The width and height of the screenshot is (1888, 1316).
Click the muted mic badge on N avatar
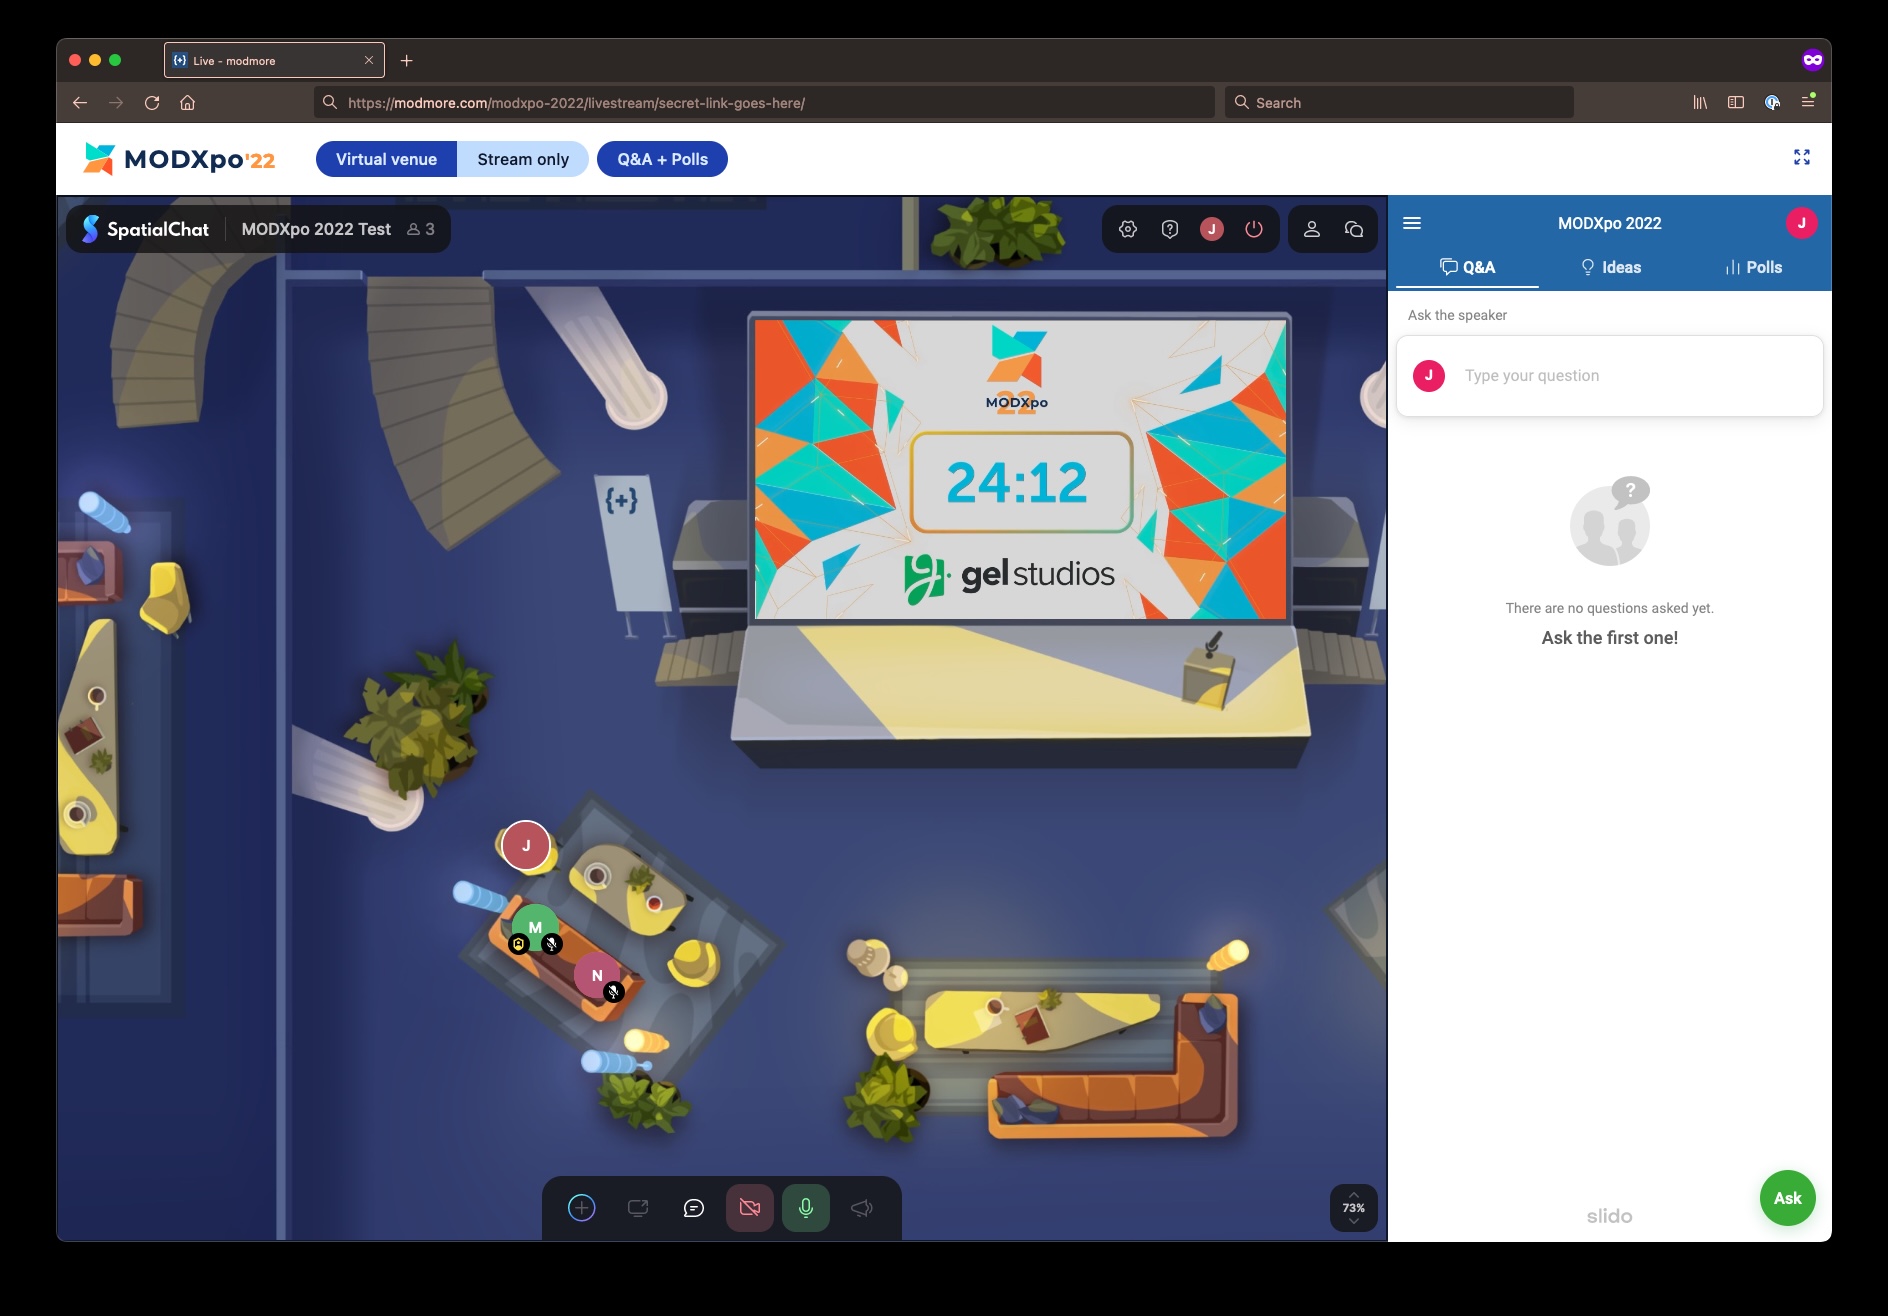point(614,992)
